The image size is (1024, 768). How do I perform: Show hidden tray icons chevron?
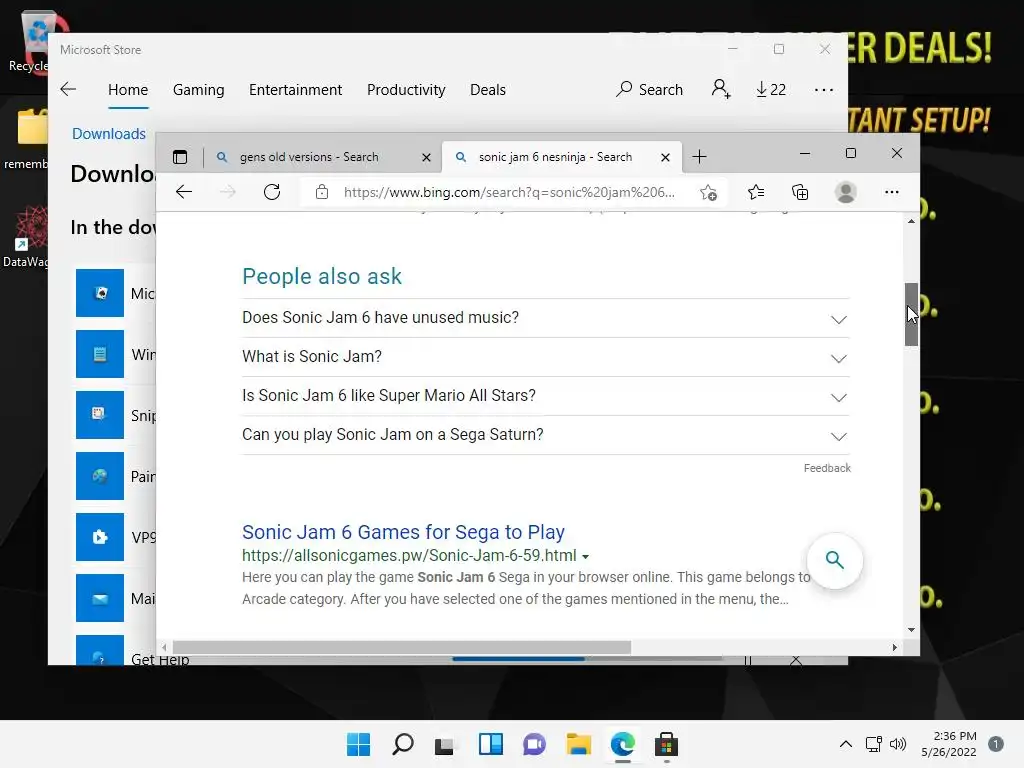tap(846, 744)
